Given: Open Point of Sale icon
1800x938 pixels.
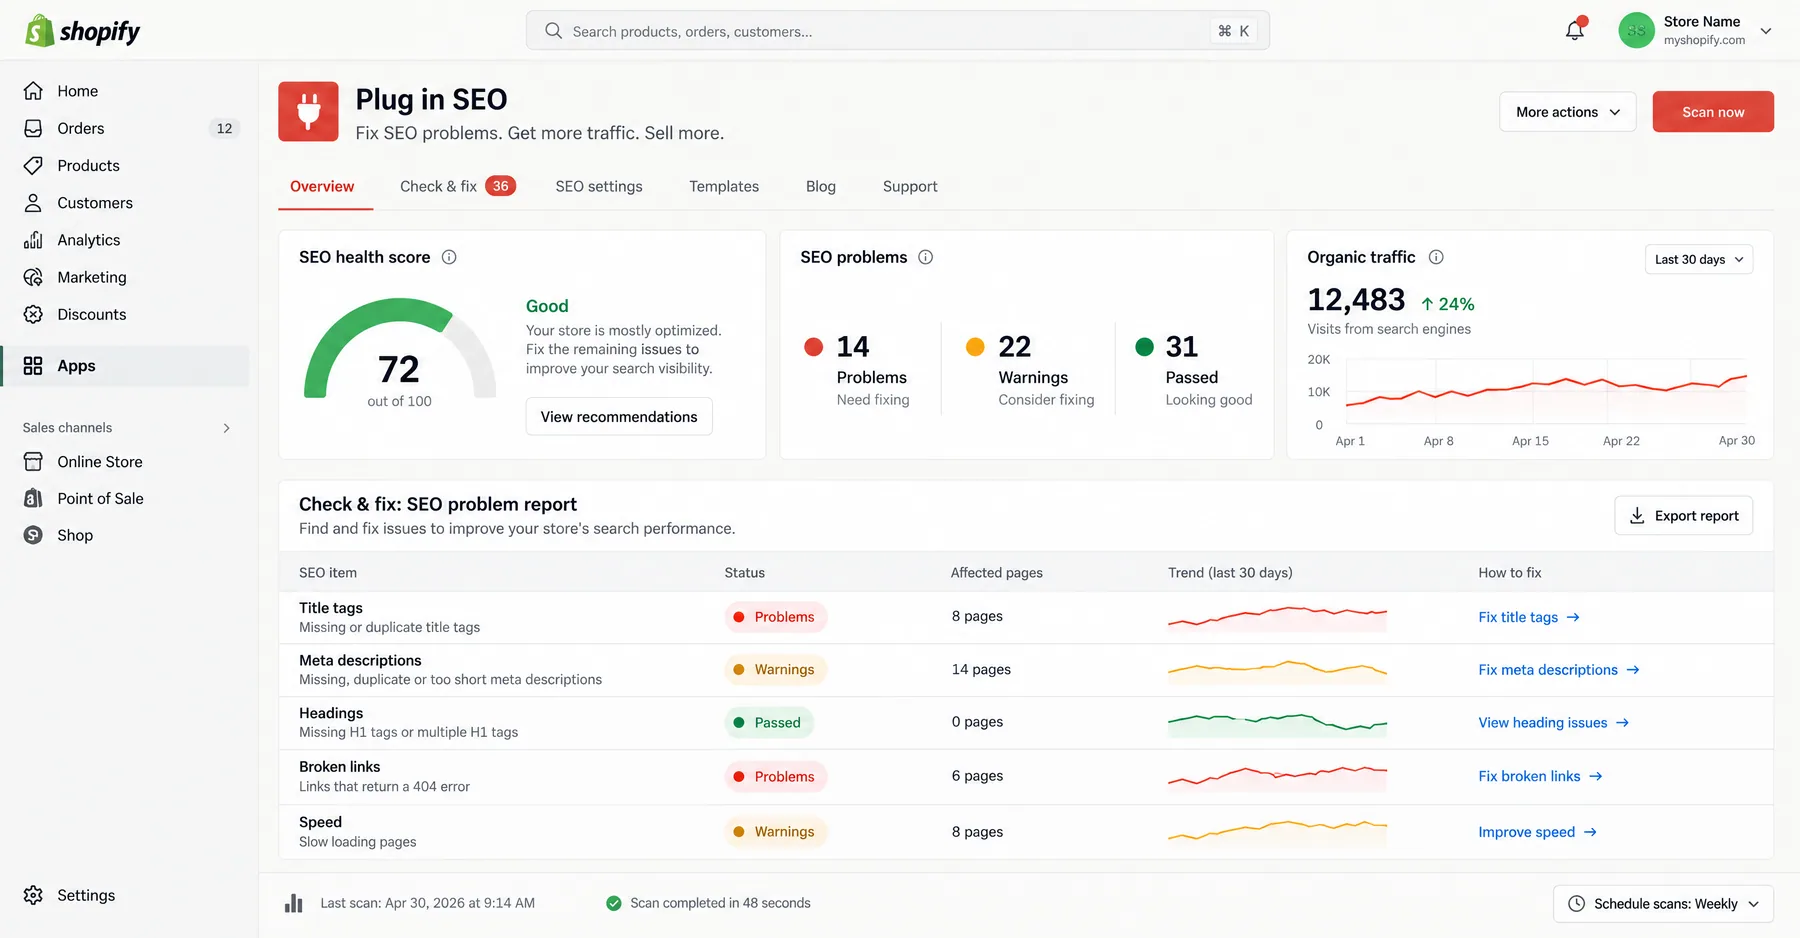Looking at the screenshot, I should point(33,498).
